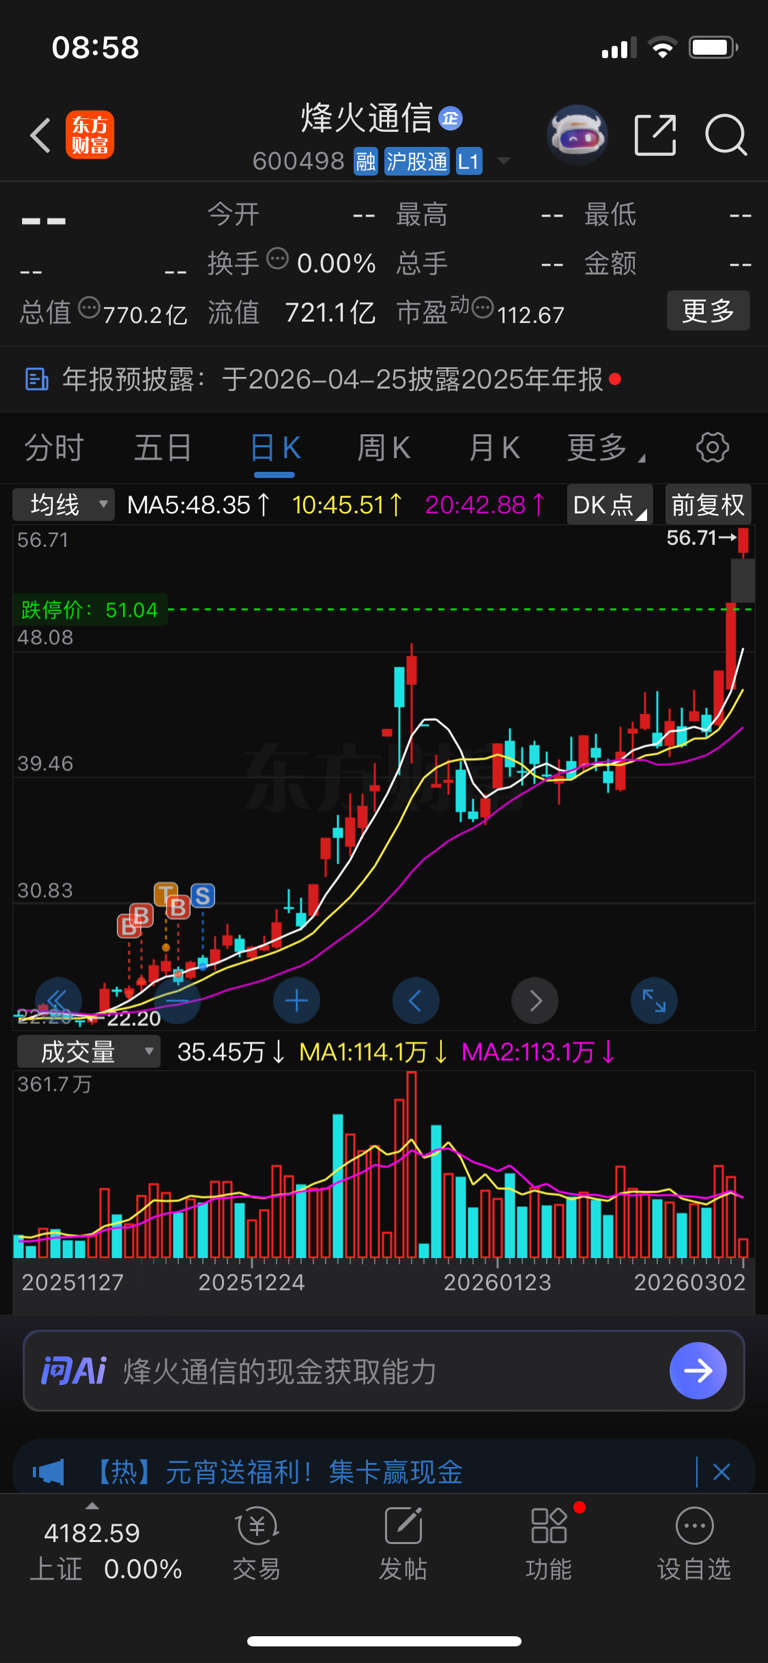Open the 成交量 indicator dropdown
Screen dimensions: 768x1663
[x=89, y=1052]
